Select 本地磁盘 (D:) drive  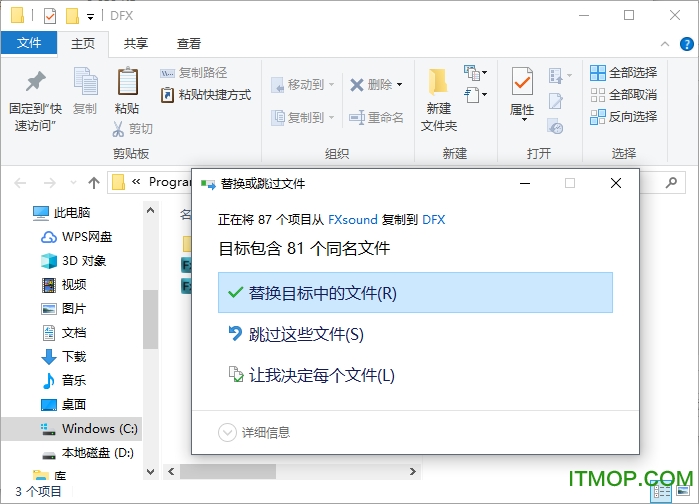tap(87, 453)
